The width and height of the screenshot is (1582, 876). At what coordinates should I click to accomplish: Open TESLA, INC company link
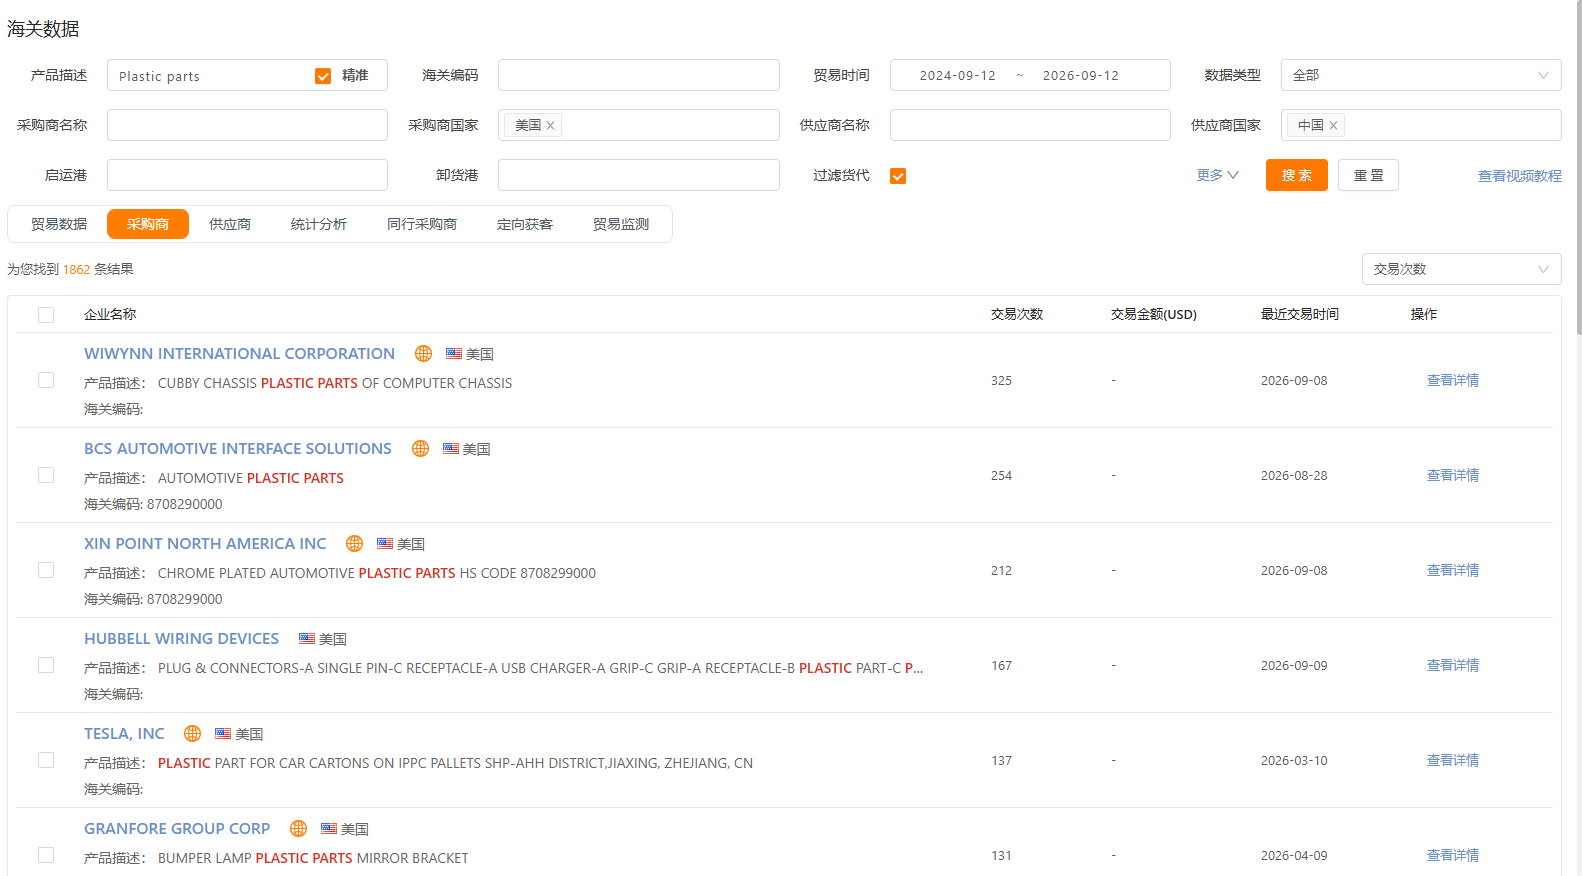point(124,734)
